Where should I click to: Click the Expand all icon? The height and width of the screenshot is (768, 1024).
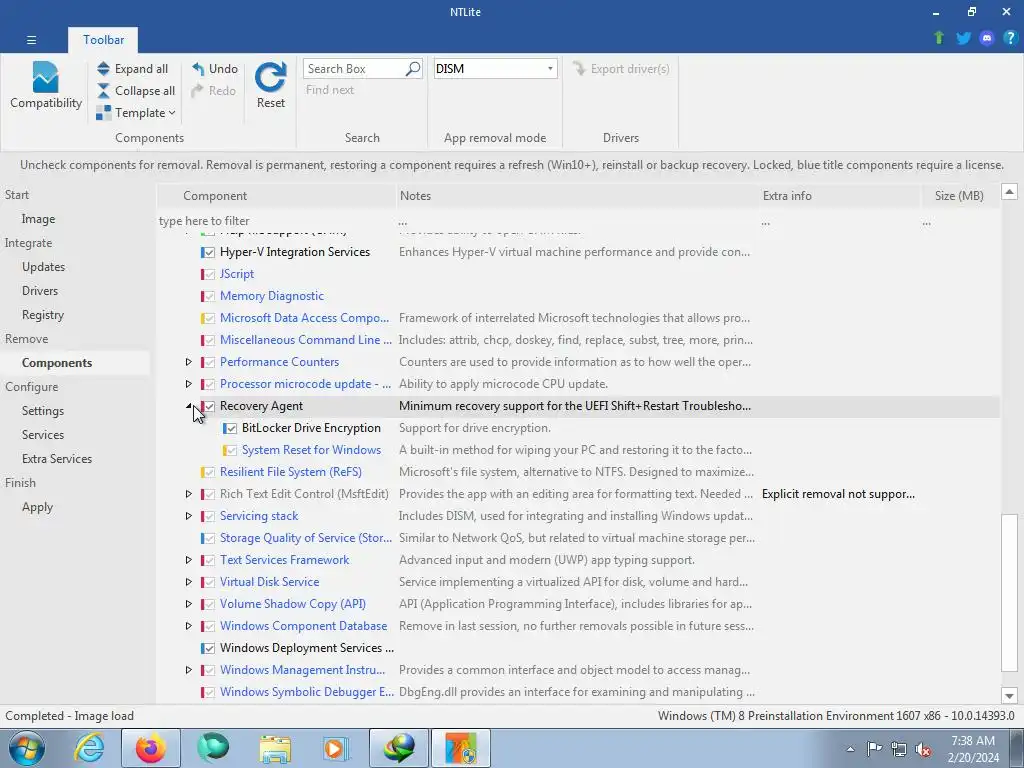103,69
